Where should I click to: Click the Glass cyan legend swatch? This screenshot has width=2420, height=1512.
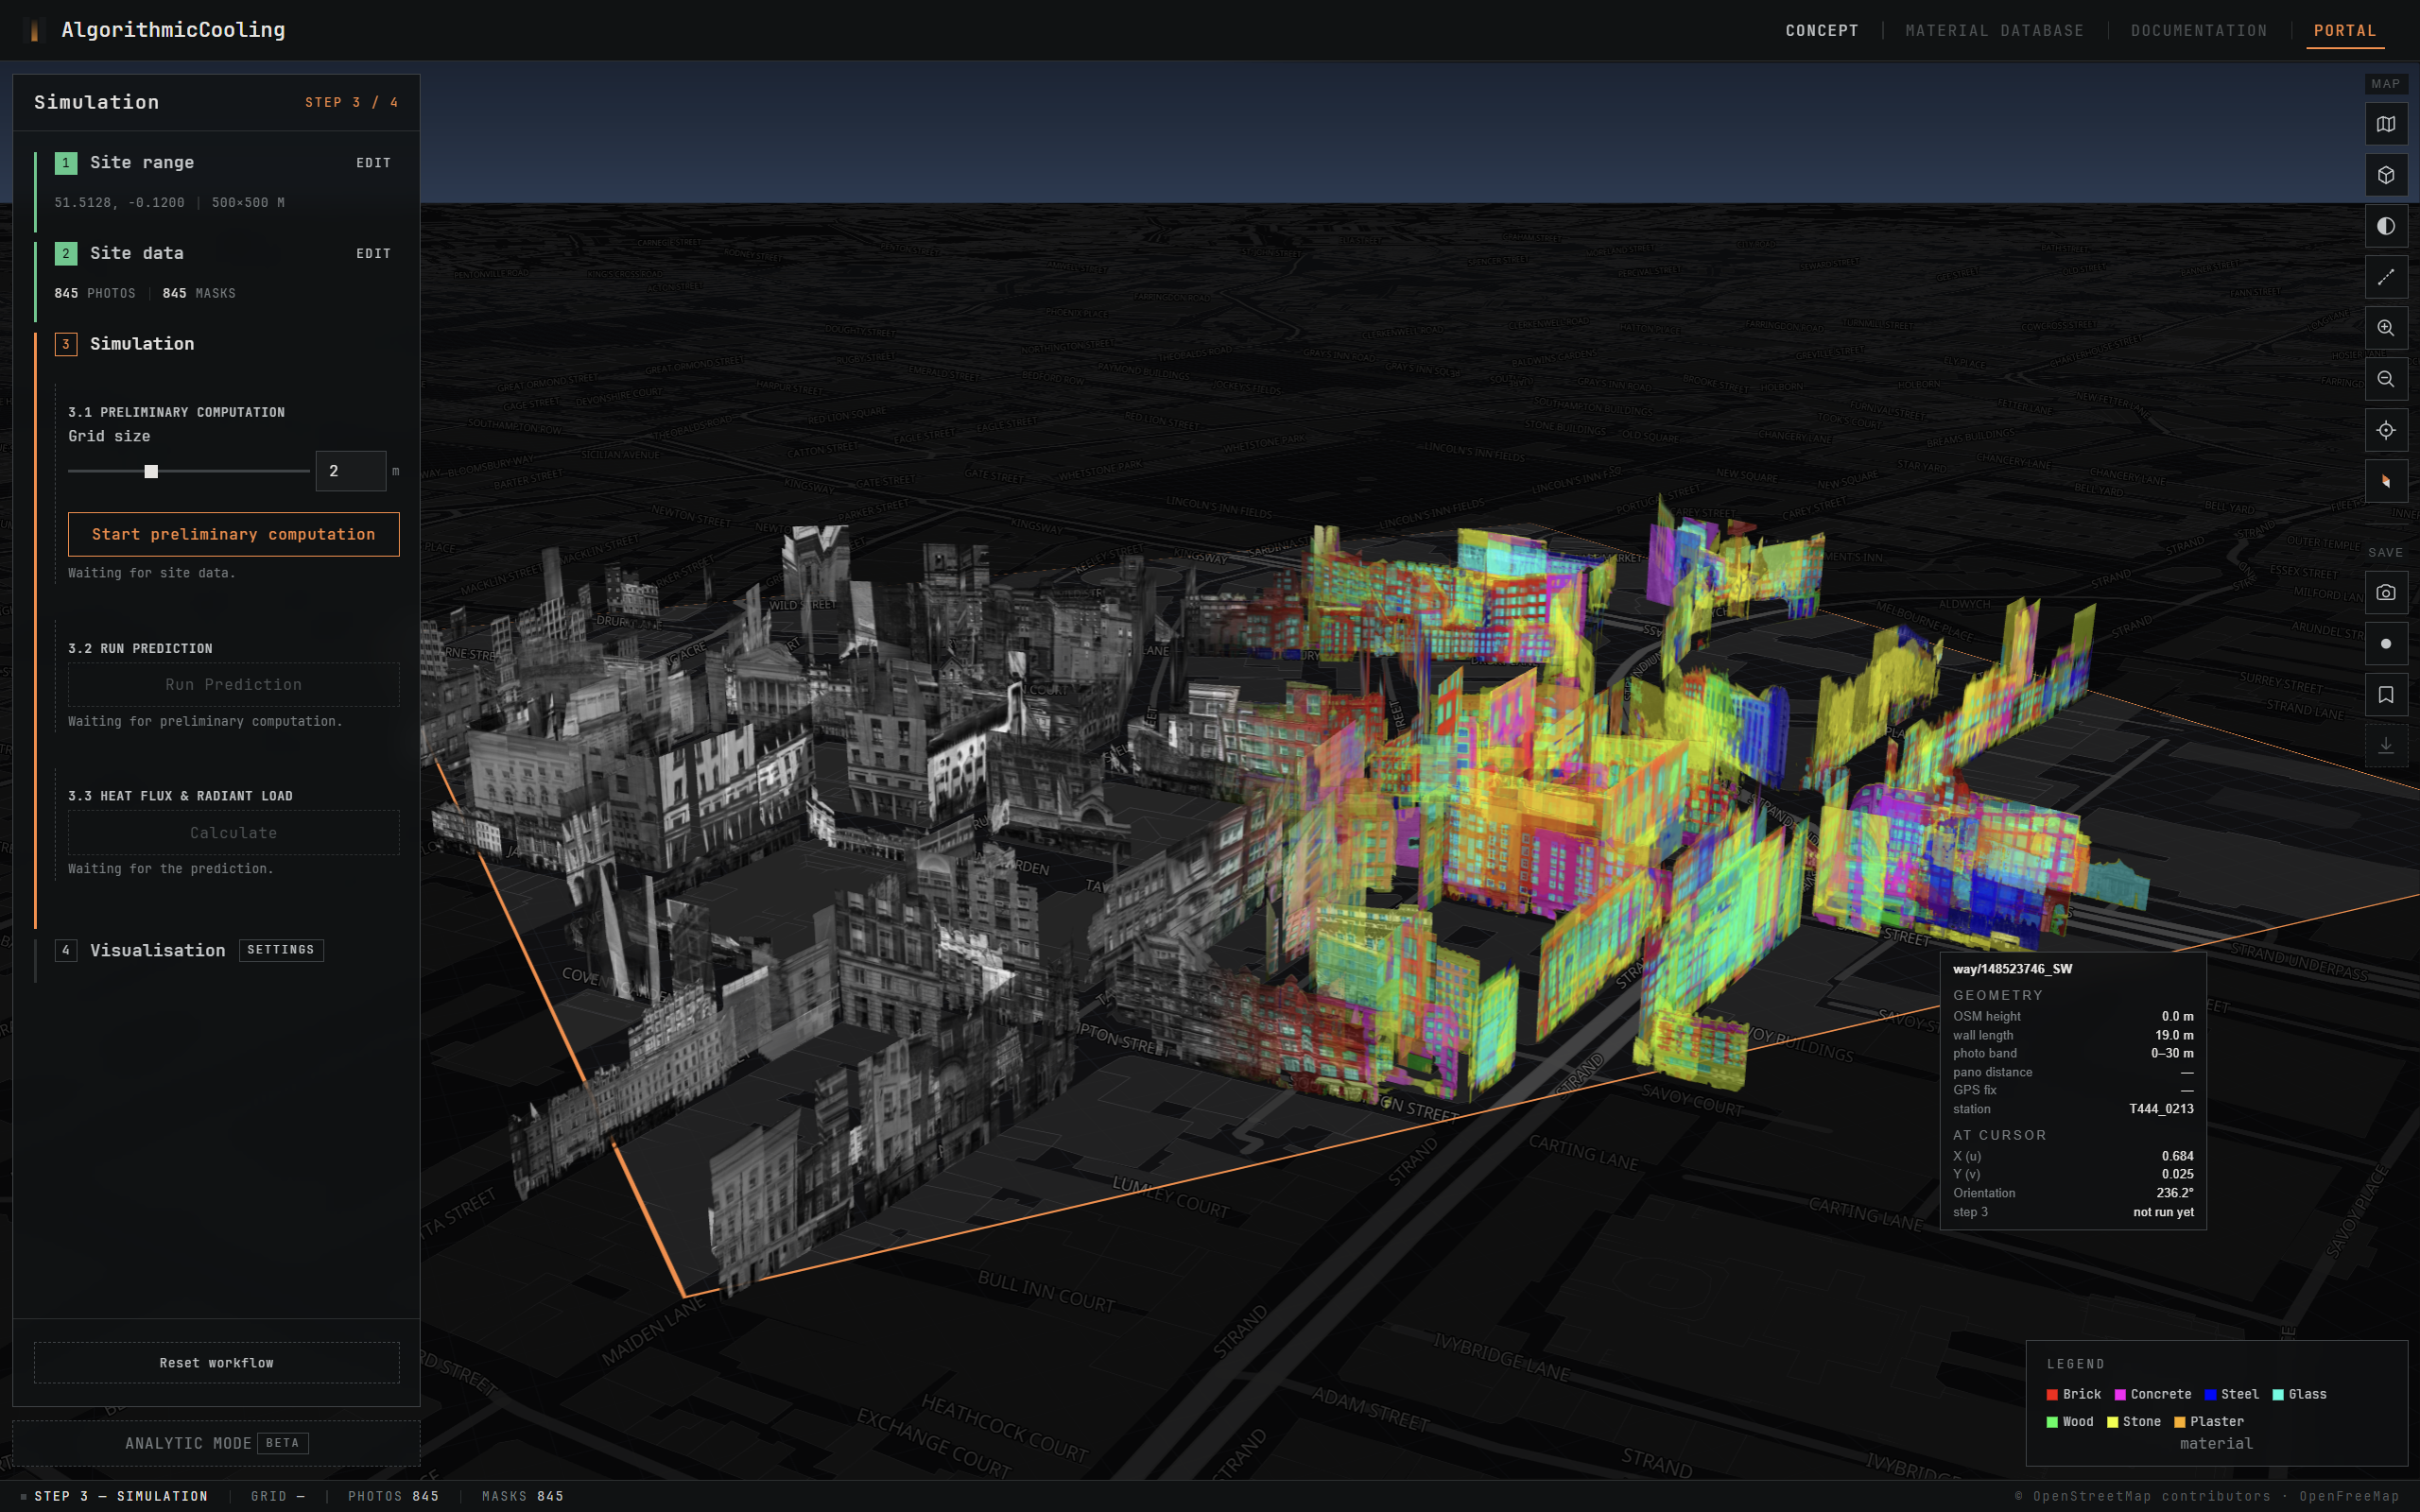(x=2277, y=1394)
